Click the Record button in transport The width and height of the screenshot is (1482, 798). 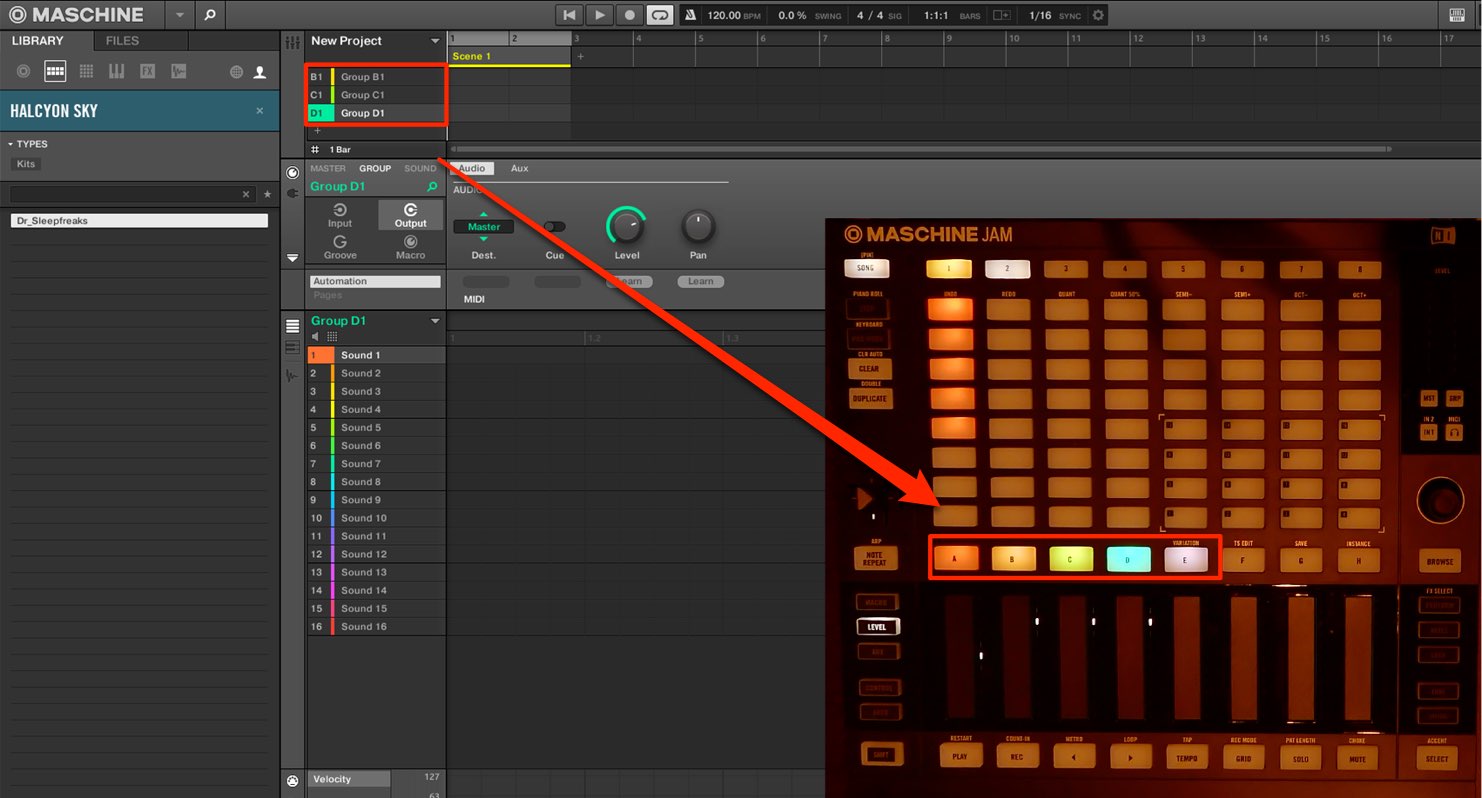pos(629,15)
